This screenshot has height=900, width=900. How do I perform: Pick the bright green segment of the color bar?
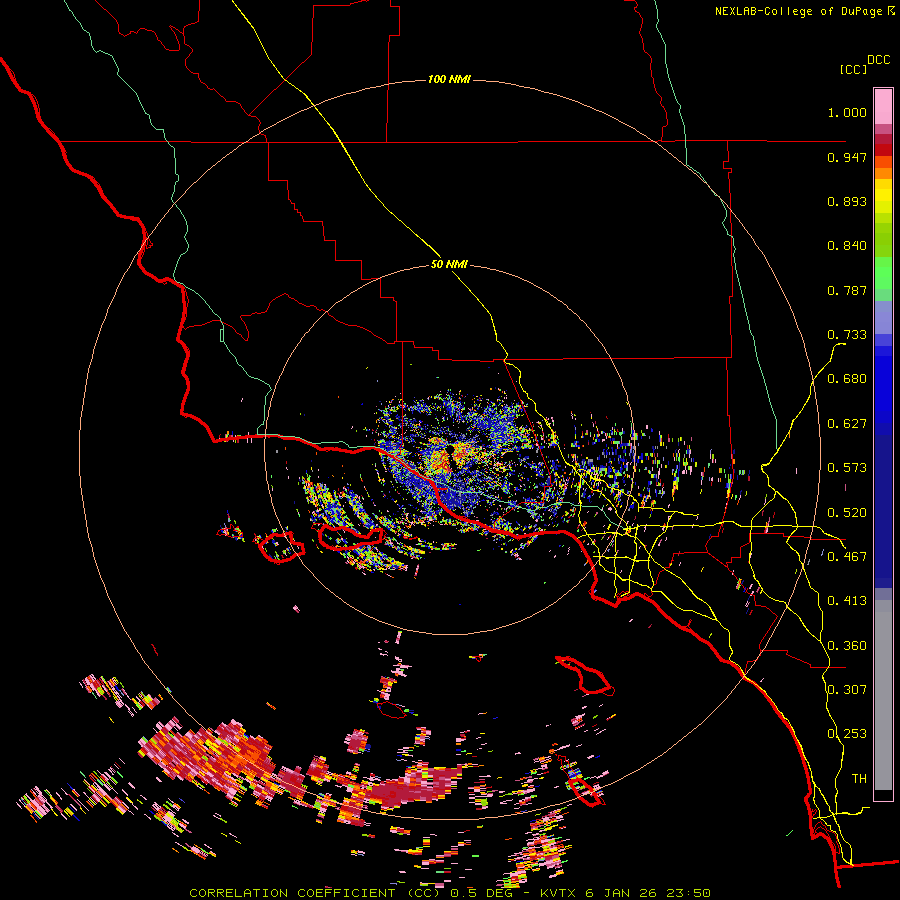click(x=883, y=273)
